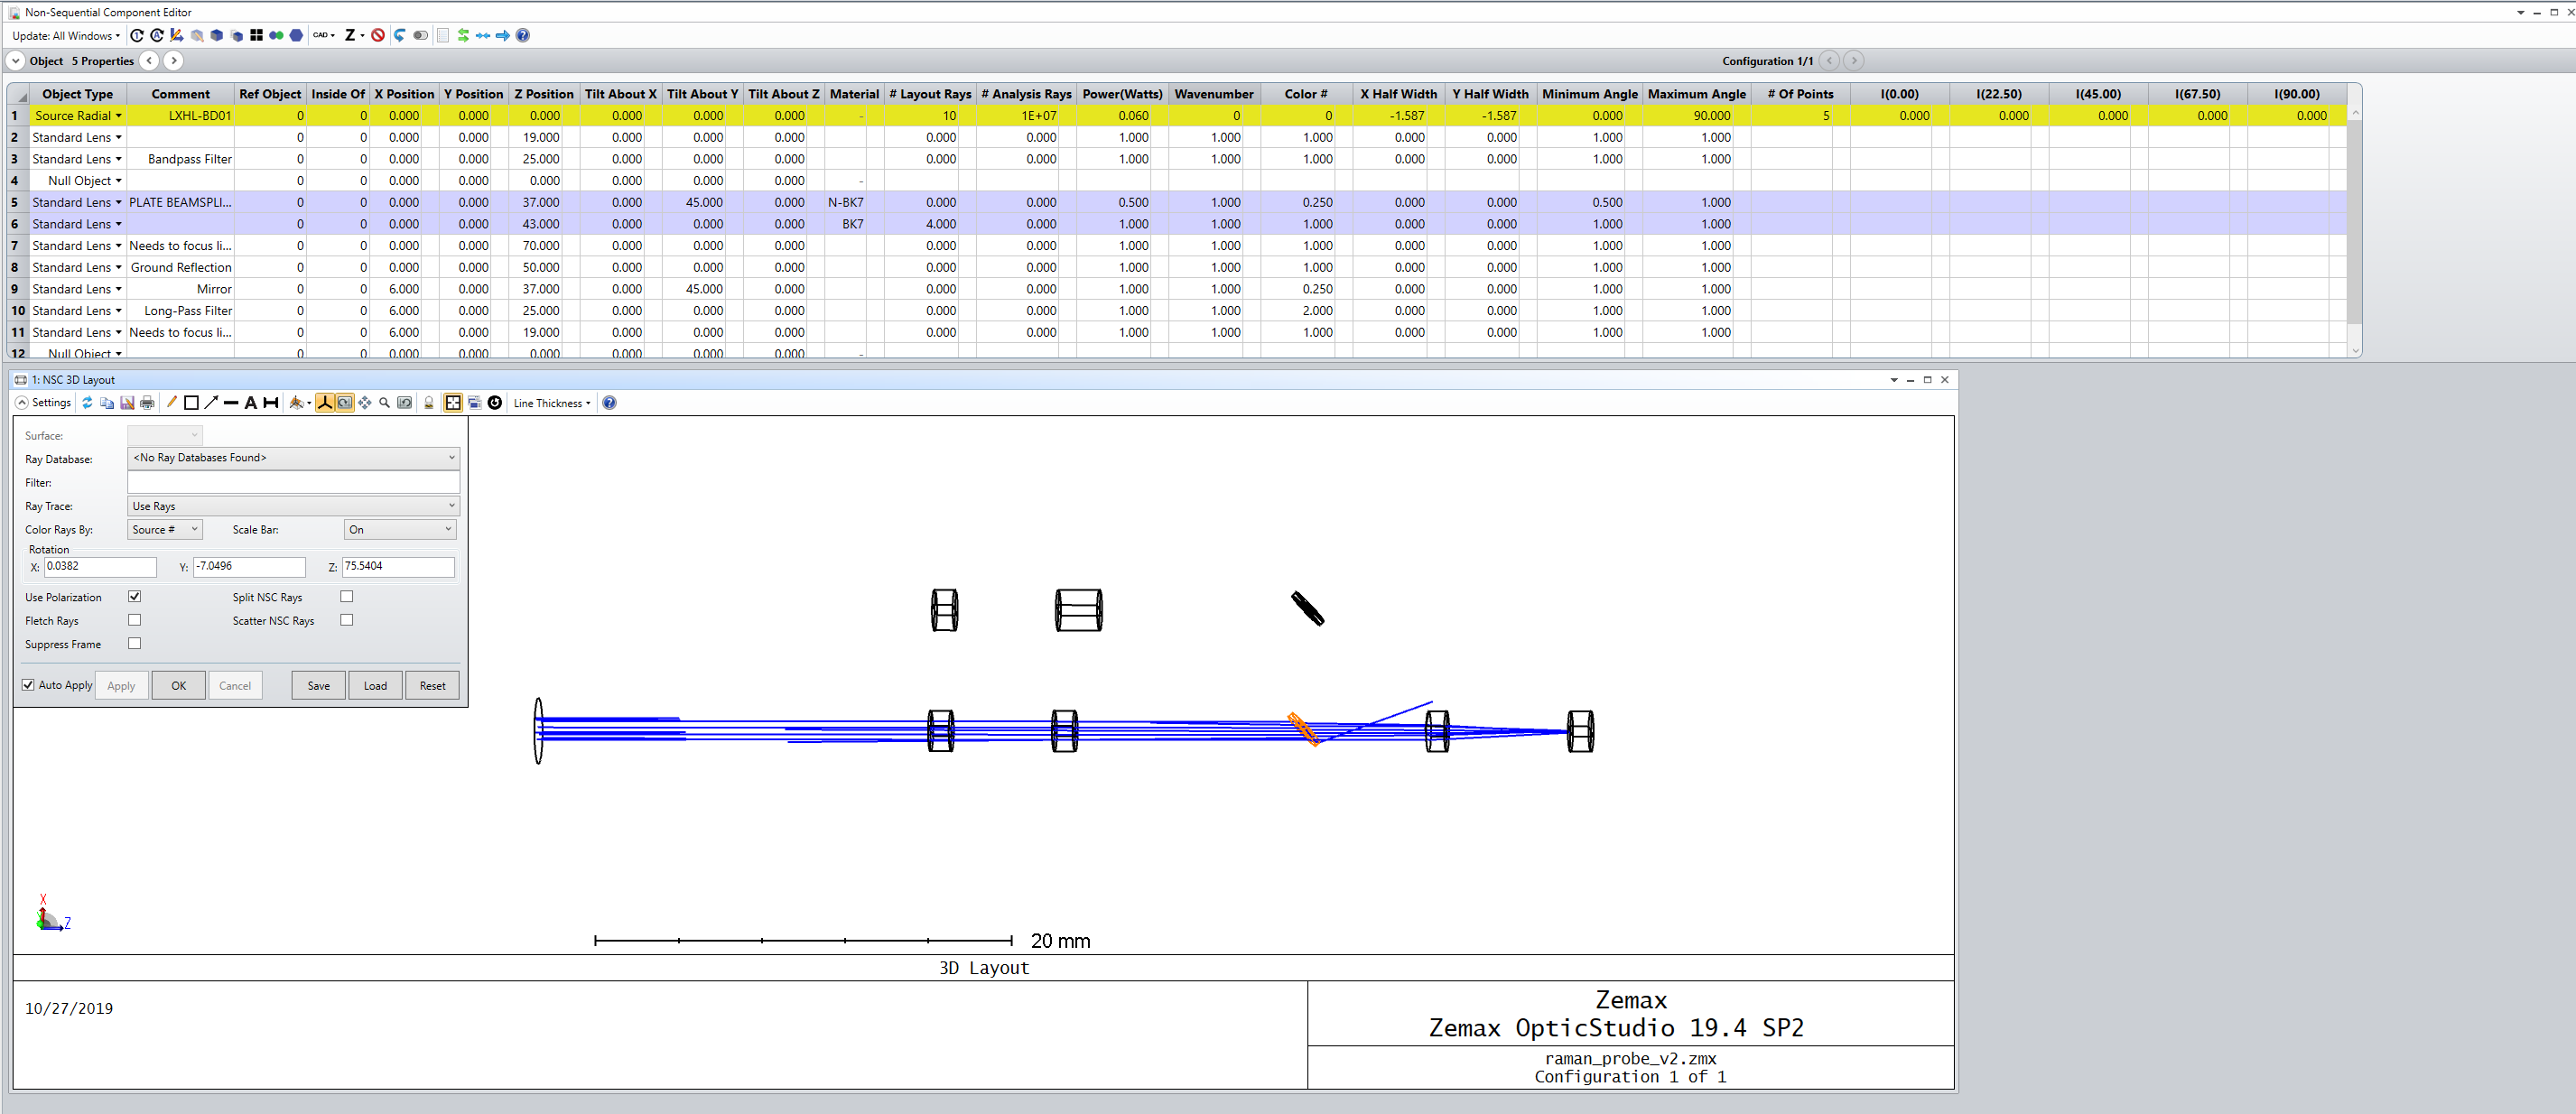Open Source Radial object type dropdown
2576x1114 pixels.
point(119,116)
